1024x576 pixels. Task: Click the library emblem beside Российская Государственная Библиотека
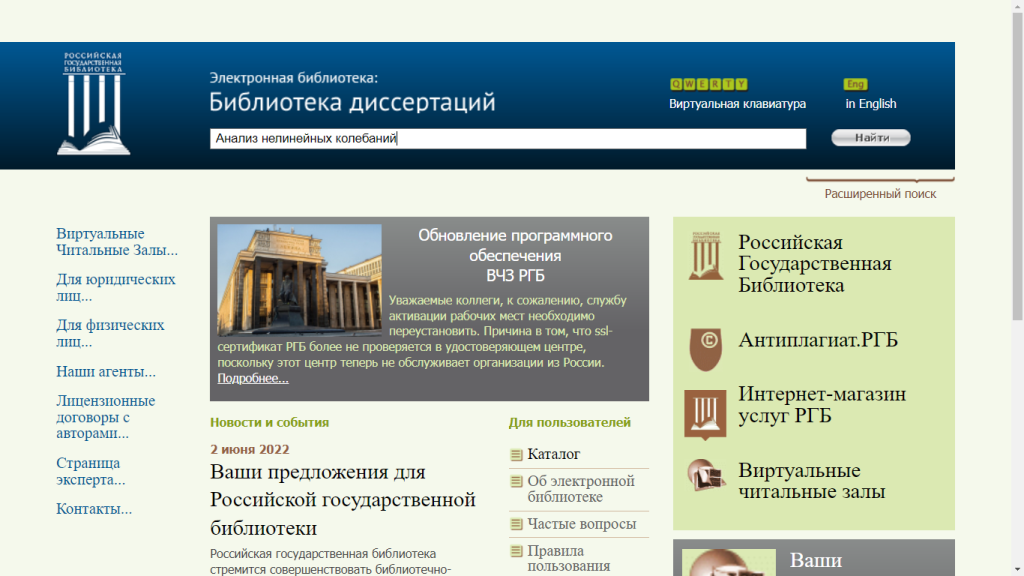click(x=706, y=255)
